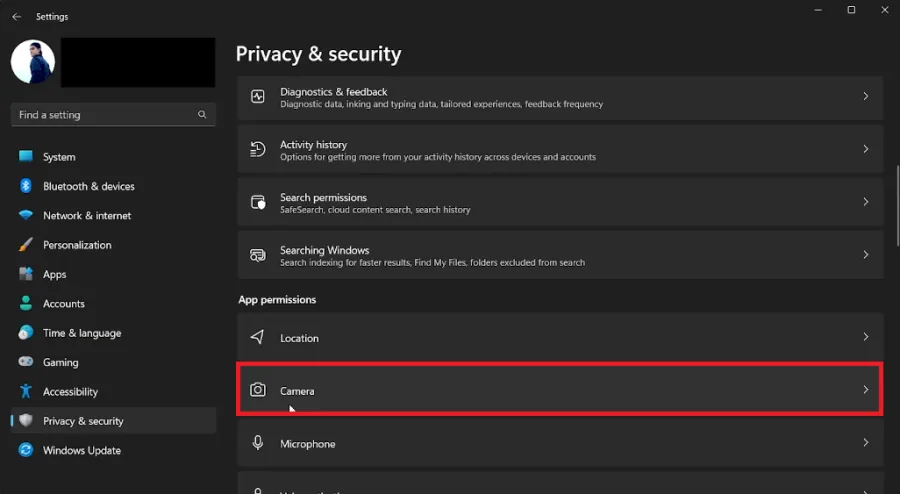Screen dimensions: 900x494
Task: Open the Accounts label
Action: [64, 304]
